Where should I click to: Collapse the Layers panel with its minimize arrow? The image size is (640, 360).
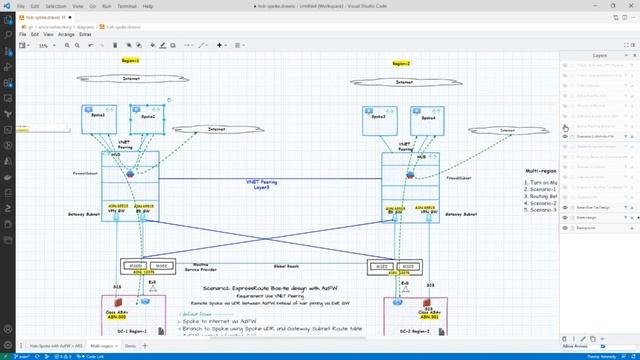pos(626,55)
